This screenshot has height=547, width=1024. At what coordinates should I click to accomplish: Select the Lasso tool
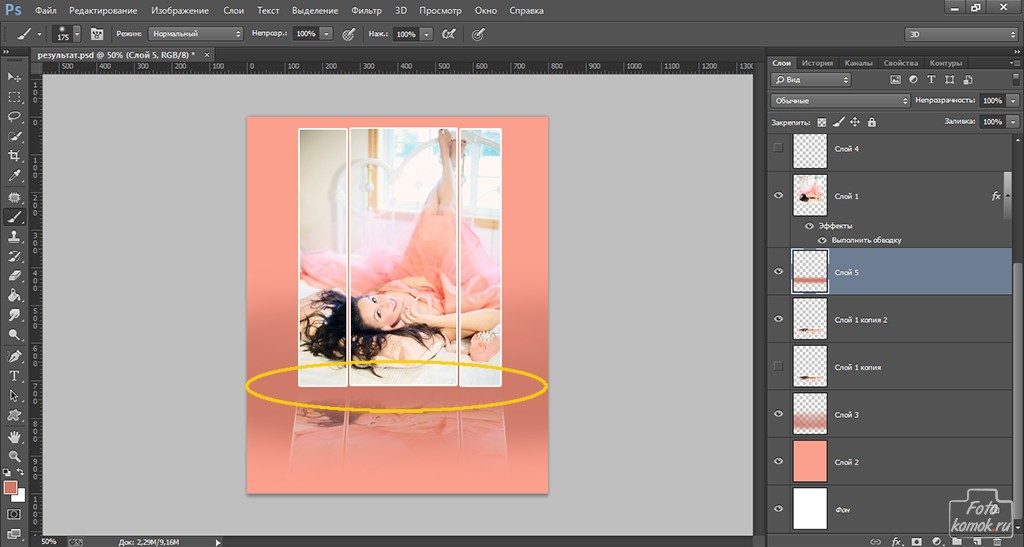[14, 116]
